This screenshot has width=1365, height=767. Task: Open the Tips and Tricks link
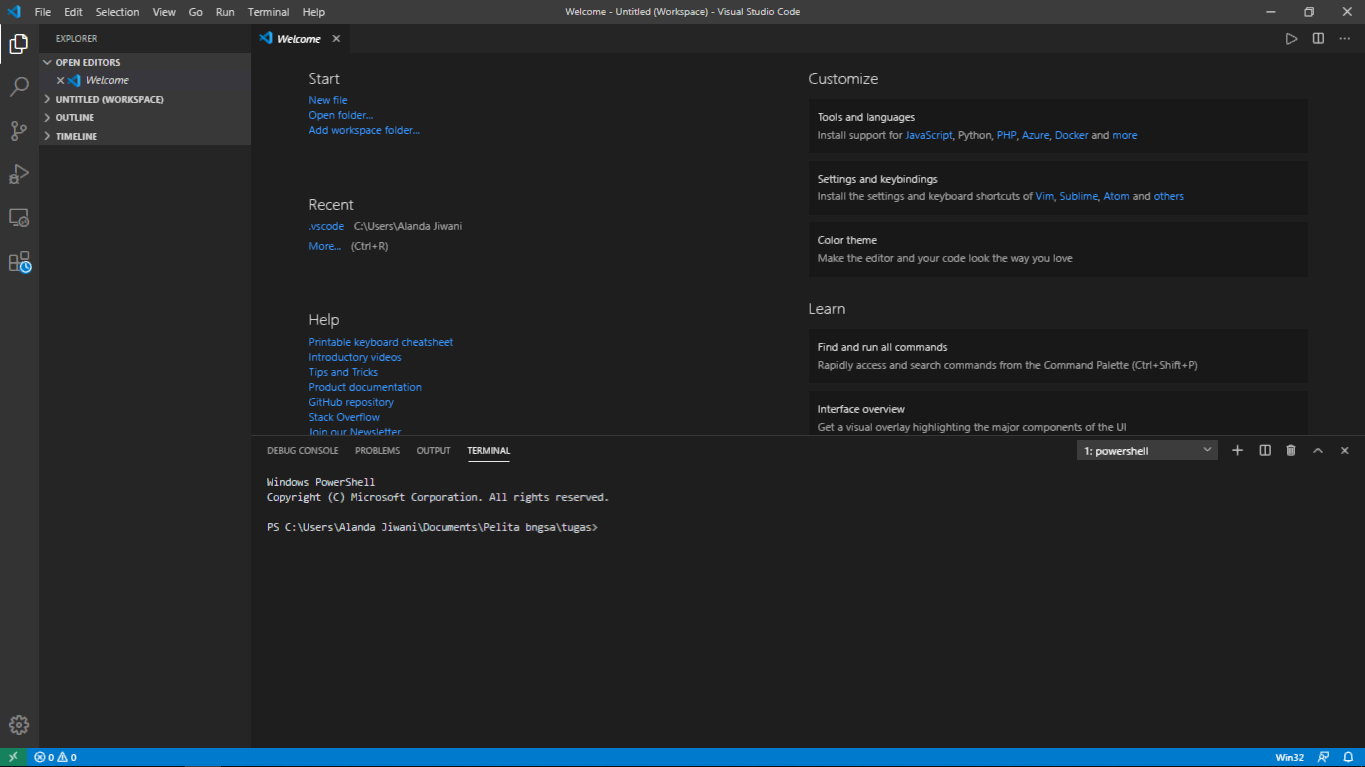(x=343, y=372)
